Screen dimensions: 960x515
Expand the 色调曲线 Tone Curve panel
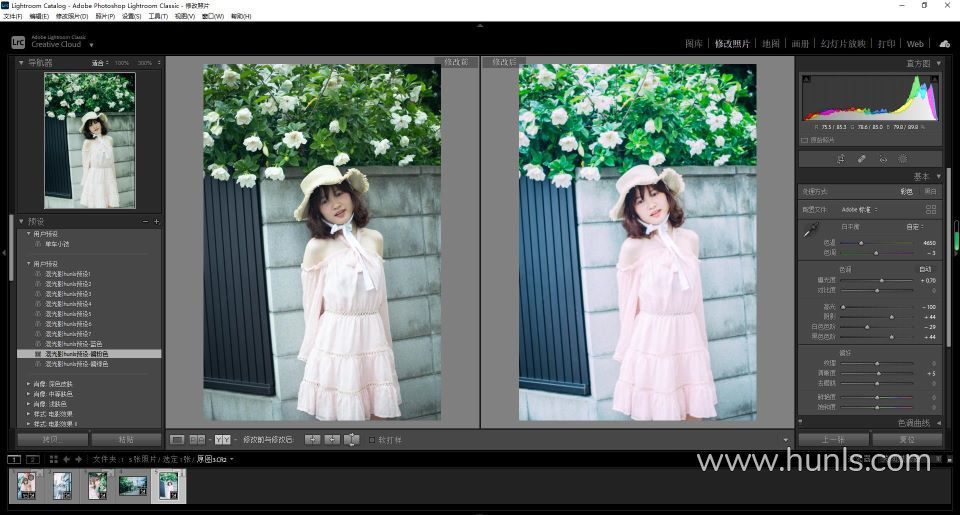pyautogui.click(x=939, y=423)
